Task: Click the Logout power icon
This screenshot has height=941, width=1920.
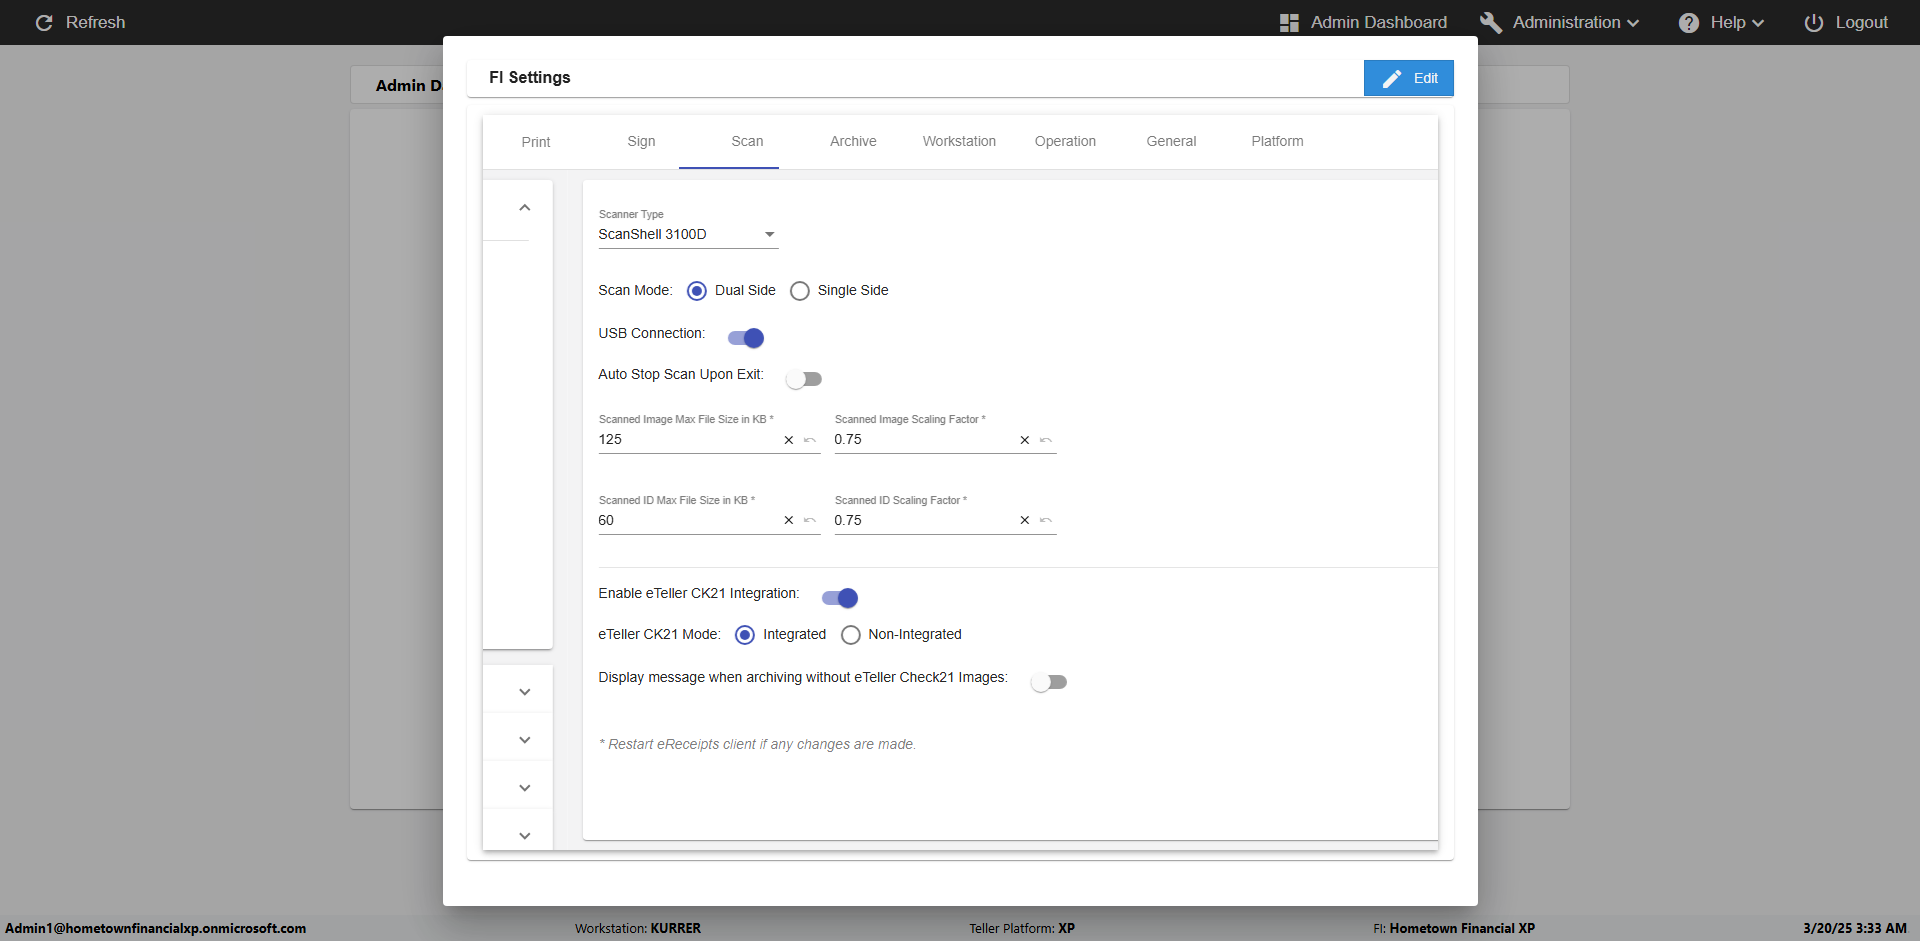Action: (x=1813, y=23)
